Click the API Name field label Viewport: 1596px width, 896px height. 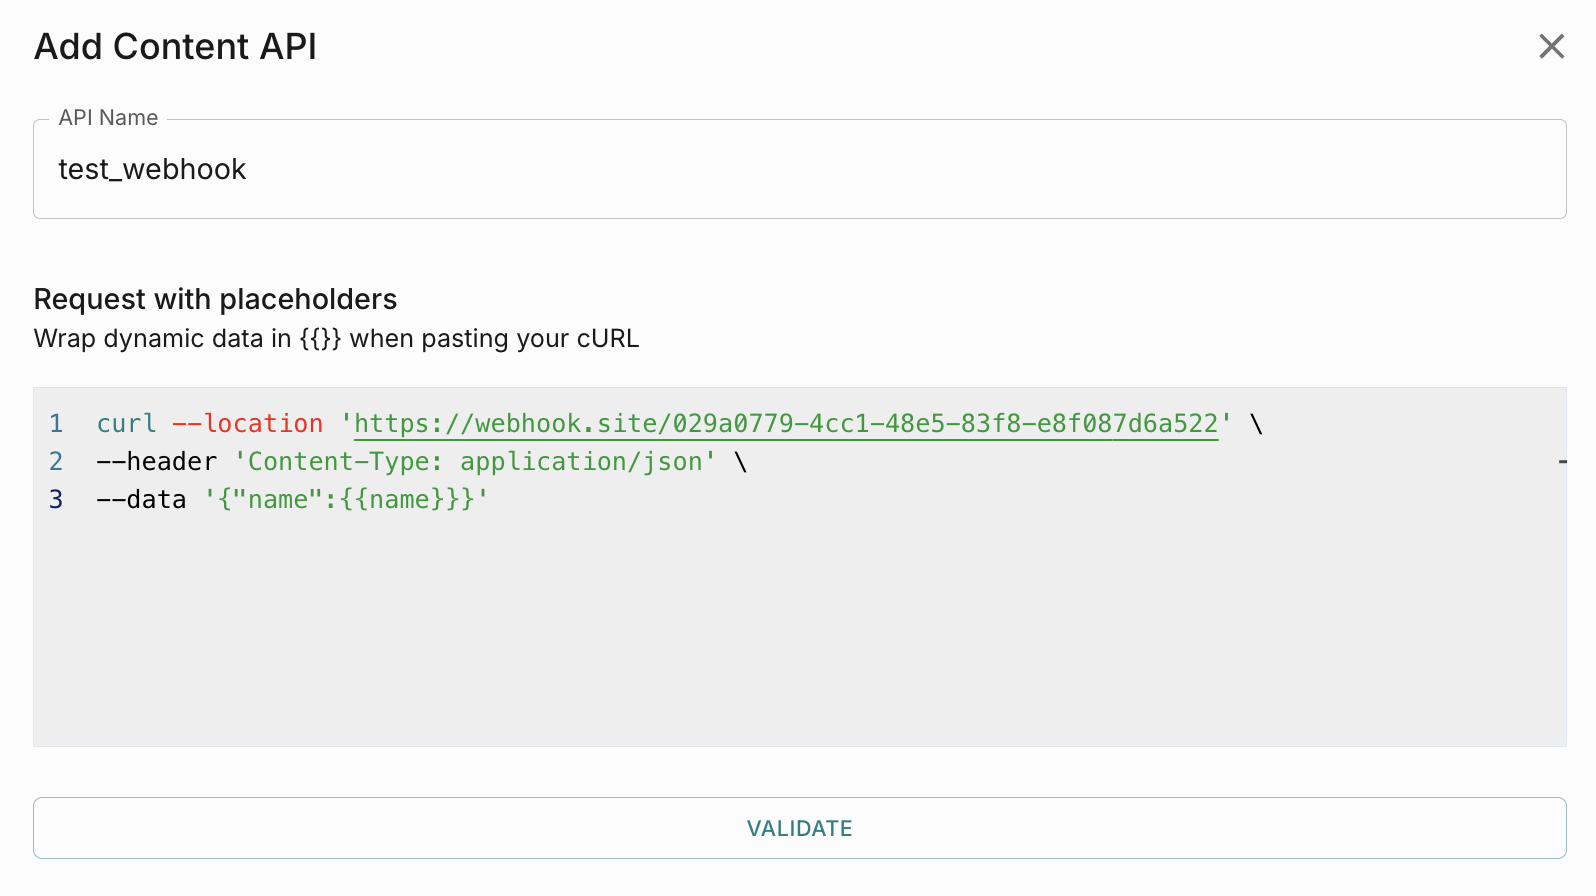108,118
